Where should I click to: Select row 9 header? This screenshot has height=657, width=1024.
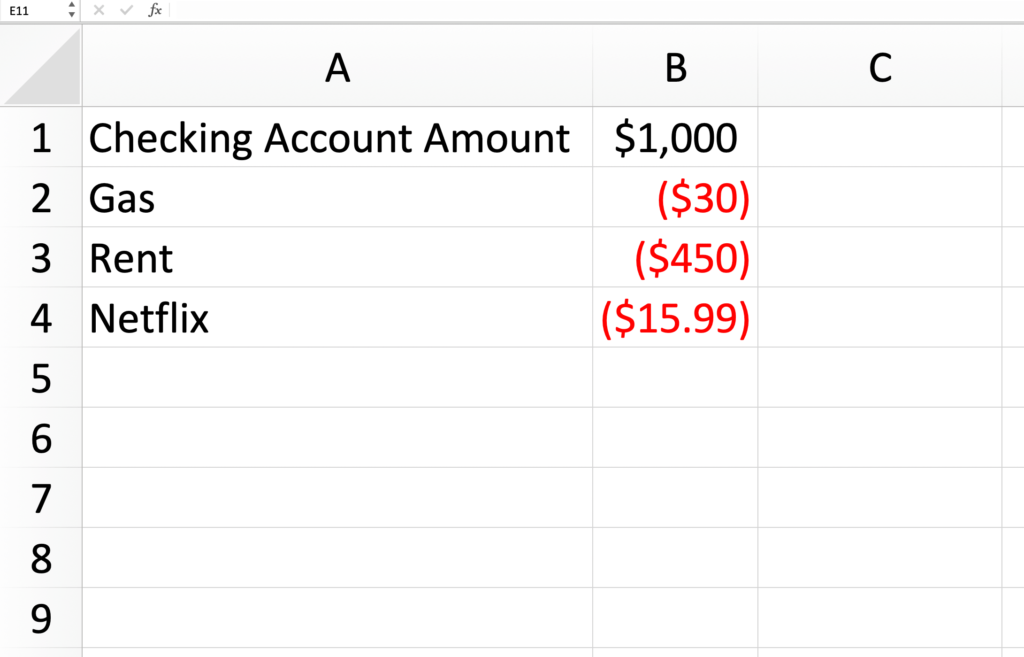pos(41,617)
